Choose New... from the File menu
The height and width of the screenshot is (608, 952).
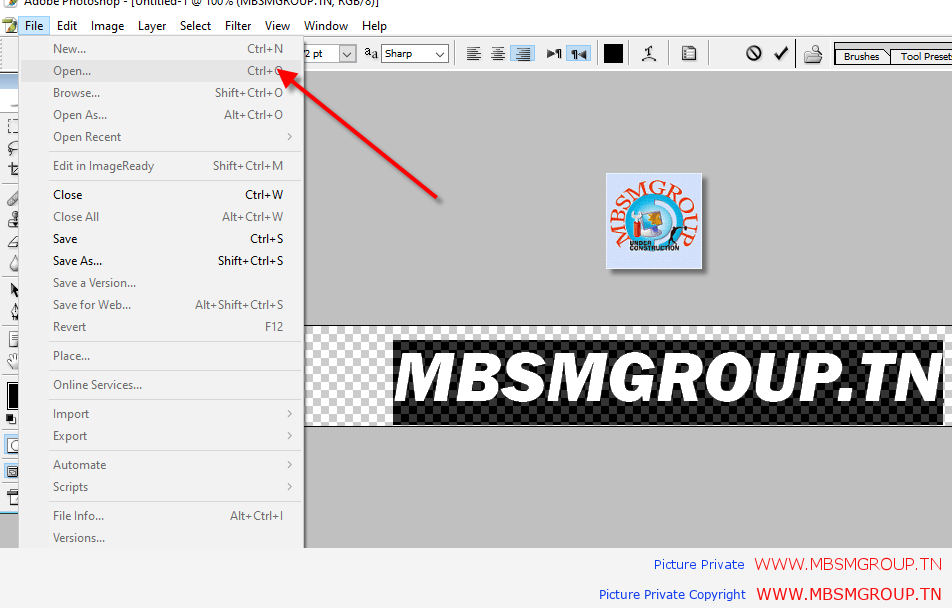(x=161, y=49)
